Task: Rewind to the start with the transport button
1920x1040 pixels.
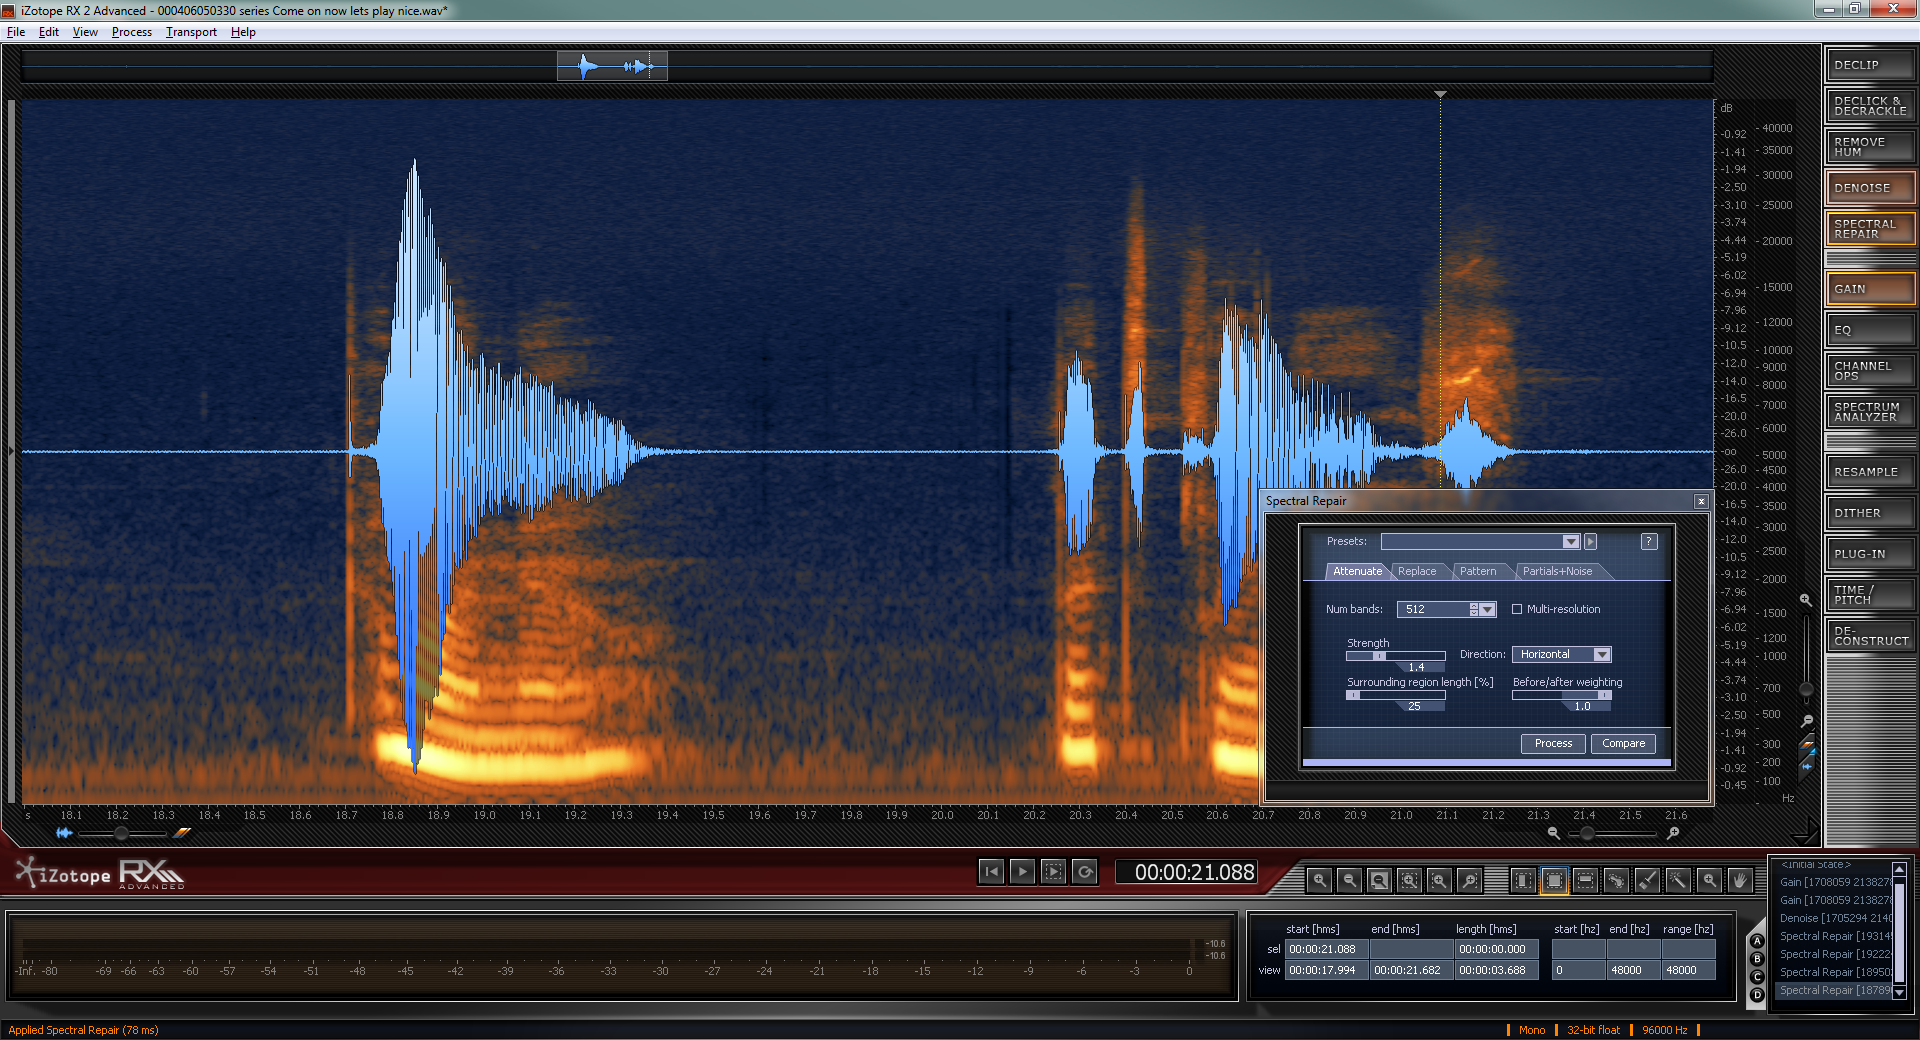Action: tap(991, 872)
